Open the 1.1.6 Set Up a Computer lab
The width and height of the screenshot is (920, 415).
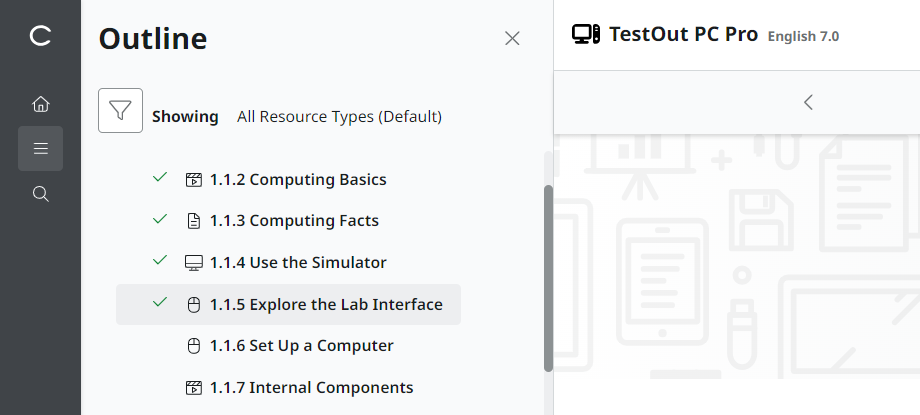[301, 346]
